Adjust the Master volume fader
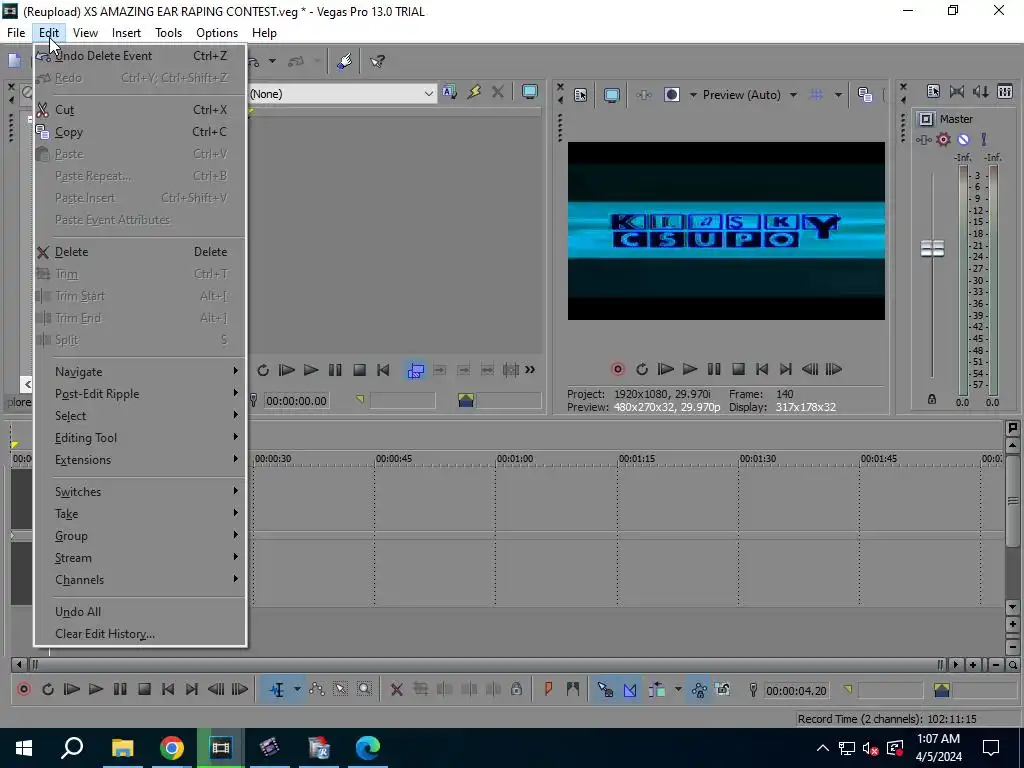 933,249
